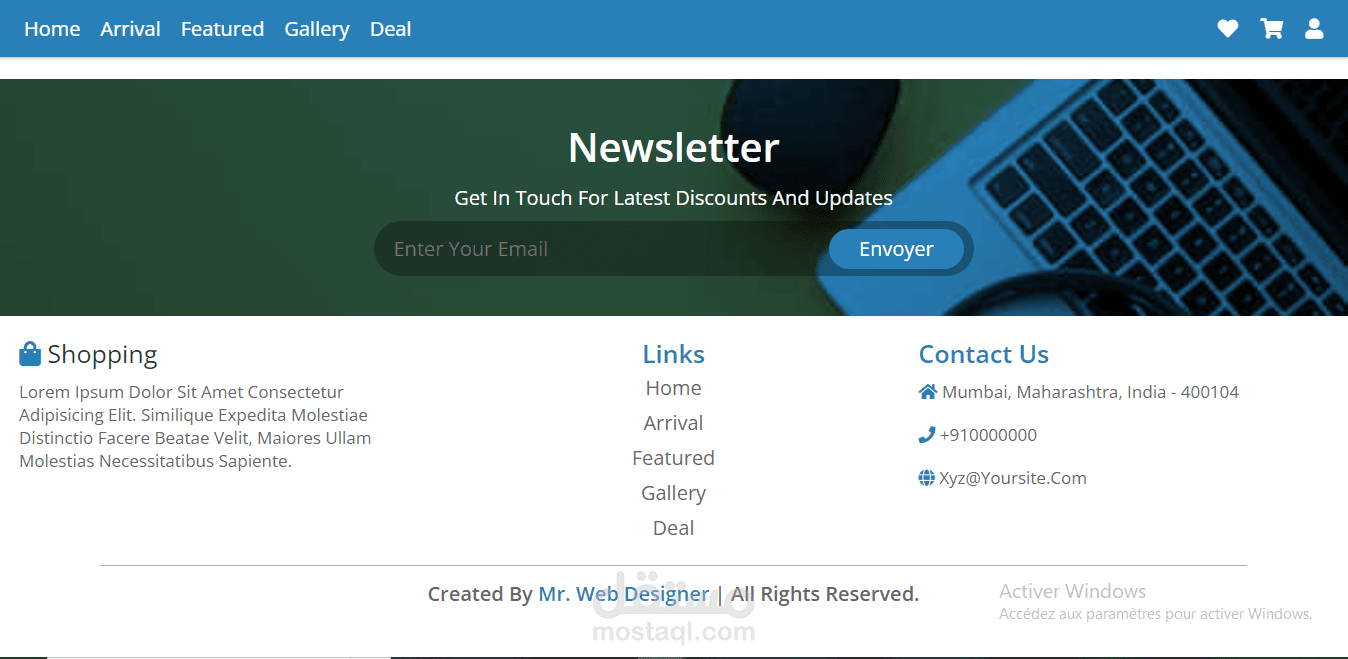The height and width of the screenshot is (659, 1348).
Task: Click the shopping bag logo icon
Action: [30, 354]
